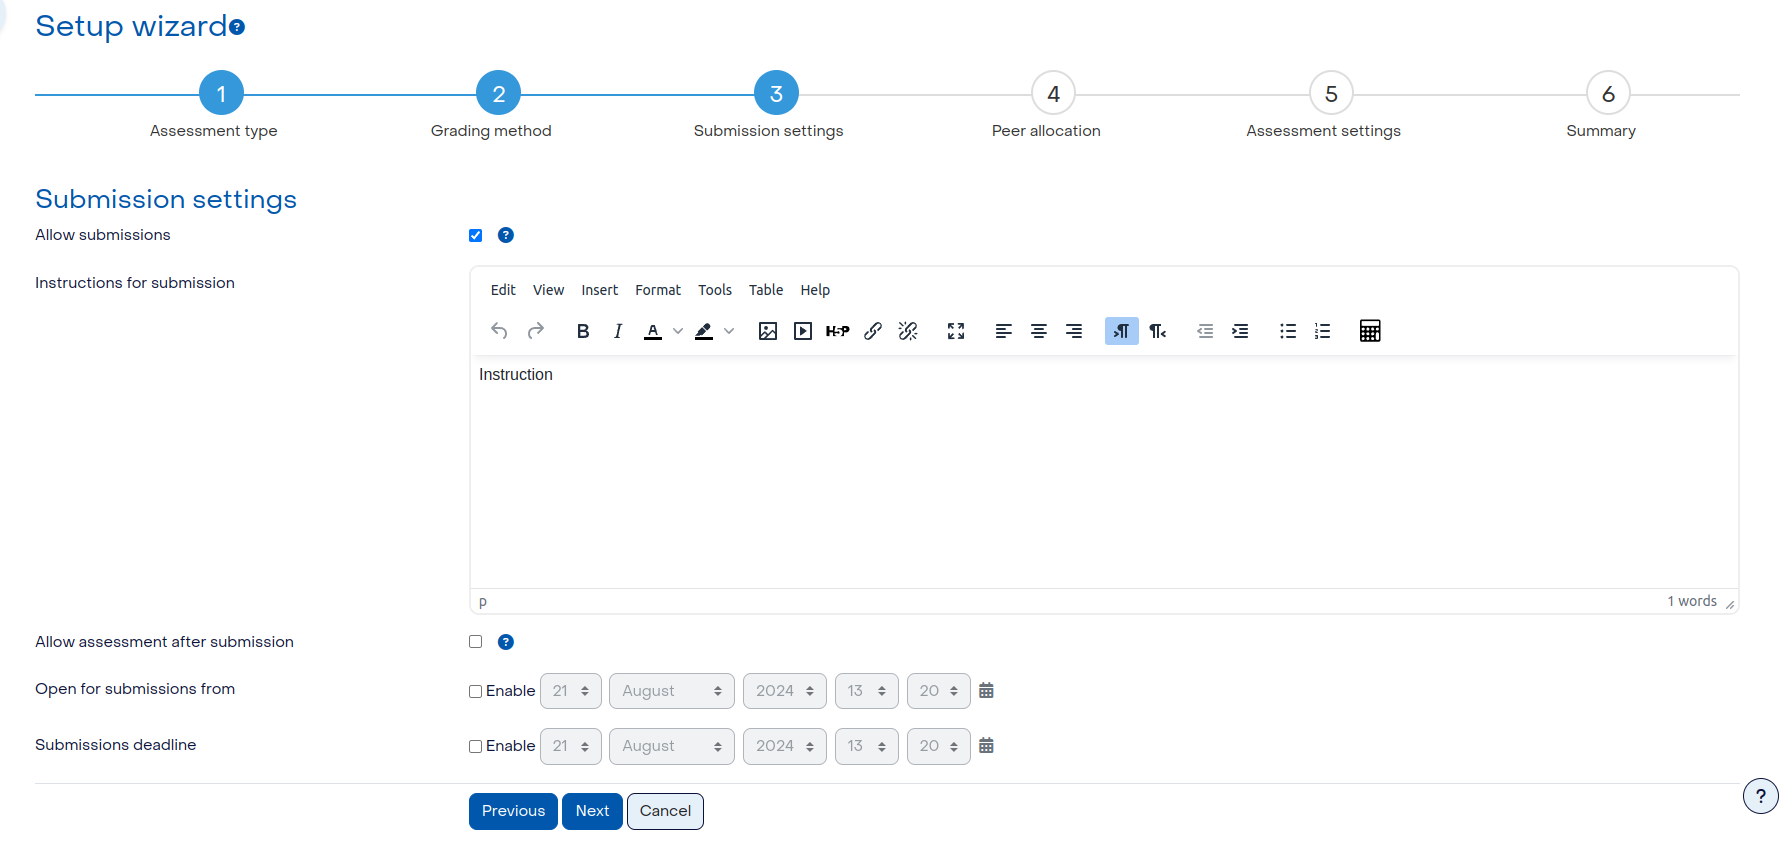Open the editor Table menu
The height and width of the screenshot is (841, 1784).
click(766, 290)
